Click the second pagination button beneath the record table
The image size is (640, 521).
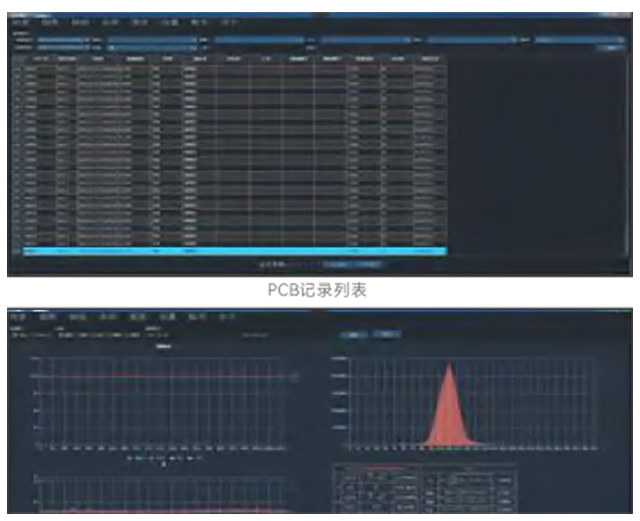(368, 264)
